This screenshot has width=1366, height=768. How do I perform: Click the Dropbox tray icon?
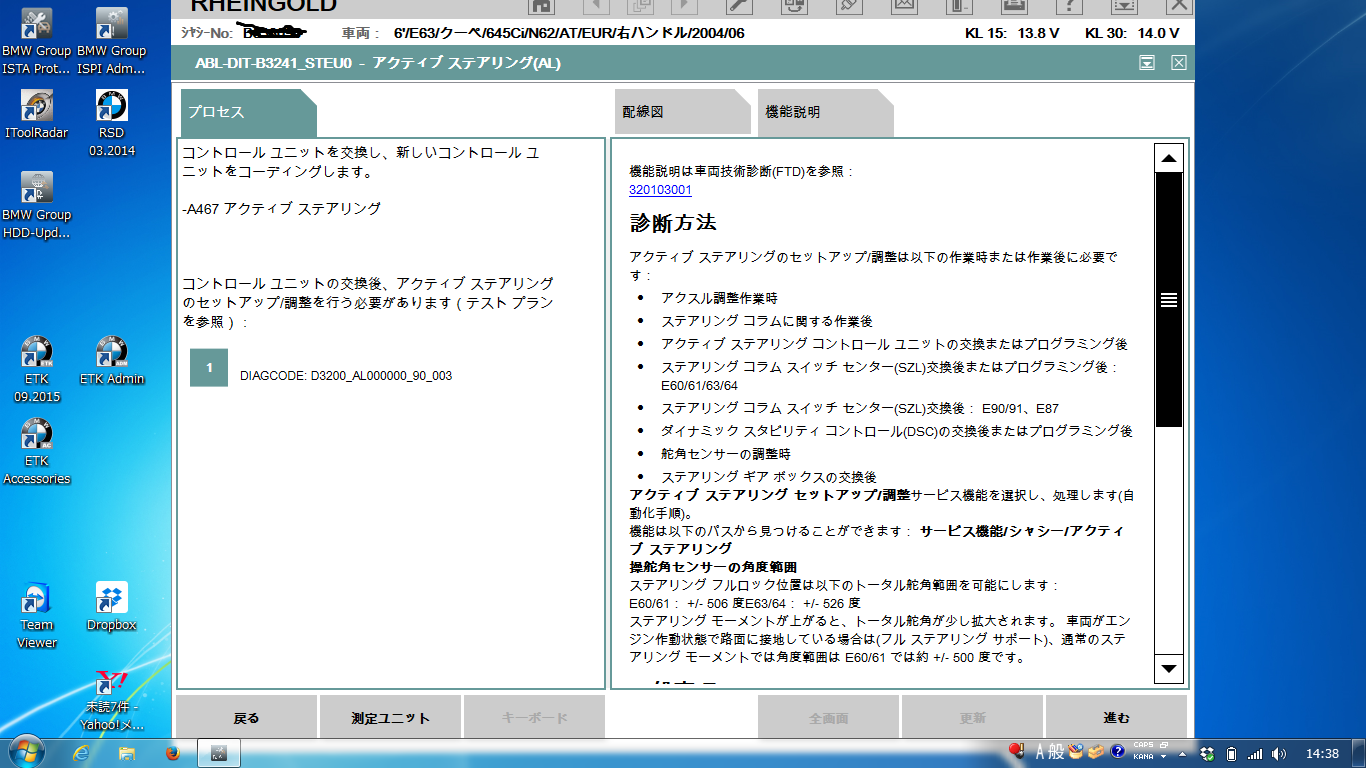pyautogui.click(x=1207, y=753)
